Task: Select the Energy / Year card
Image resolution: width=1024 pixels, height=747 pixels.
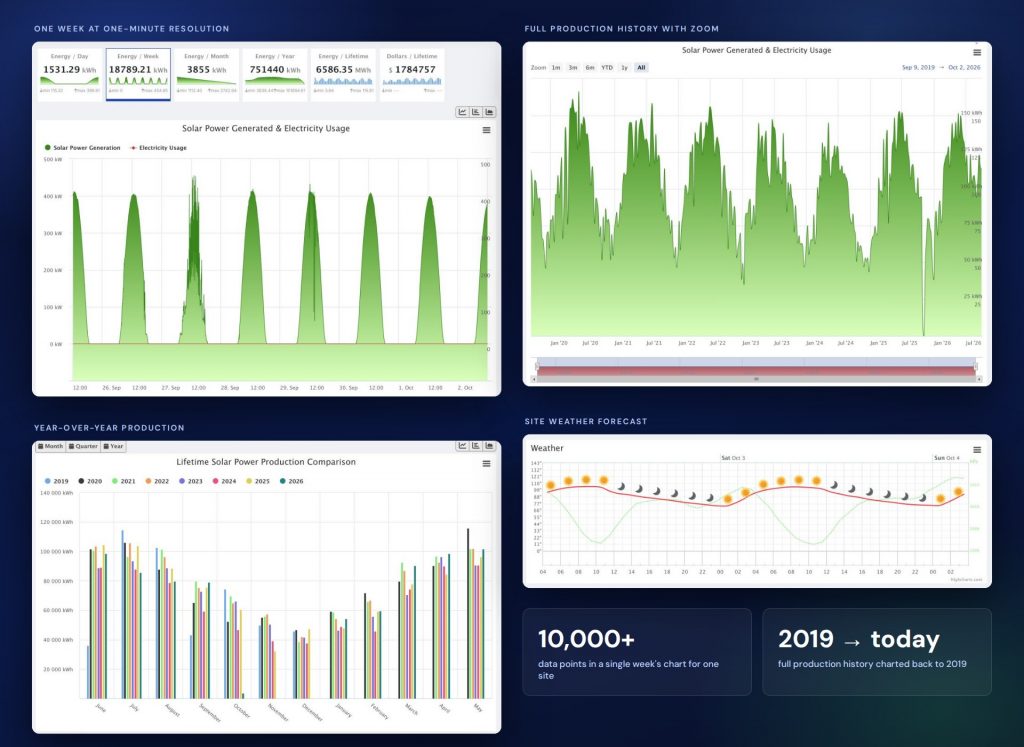Action: click(274, 74)
